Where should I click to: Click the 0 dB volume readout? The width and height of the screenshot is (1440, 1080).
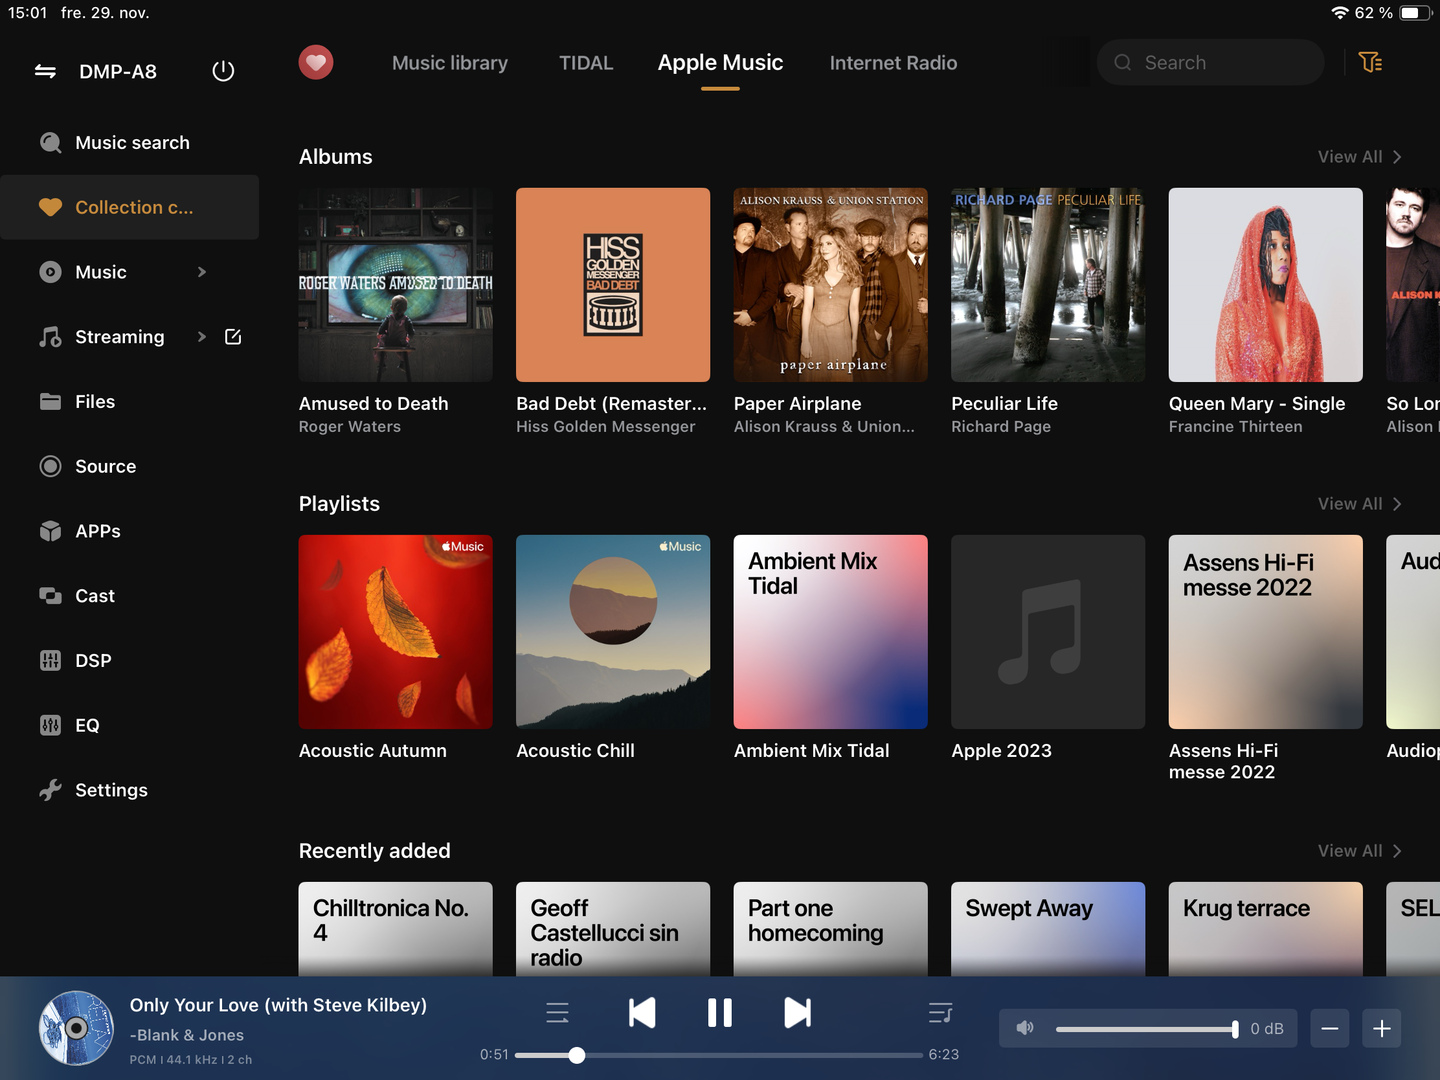click(x=1267, y=1029)
